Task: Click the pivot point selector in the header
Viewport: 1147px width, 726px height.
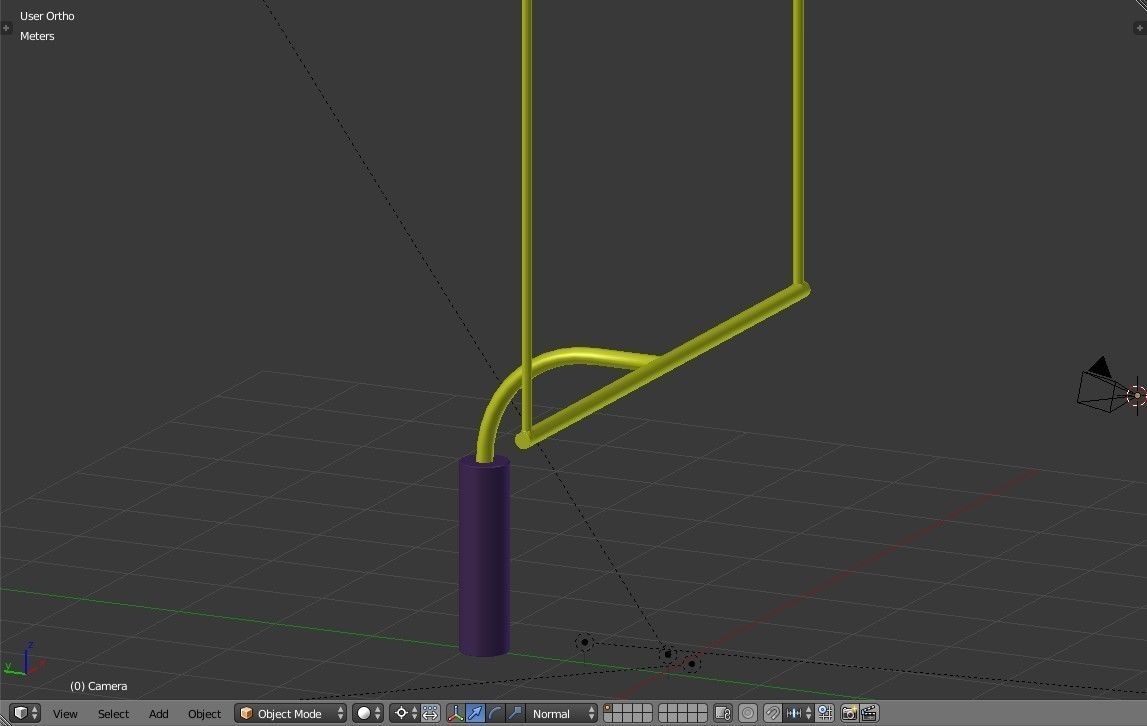Action: pyautogui.click(x=400, y=713)
